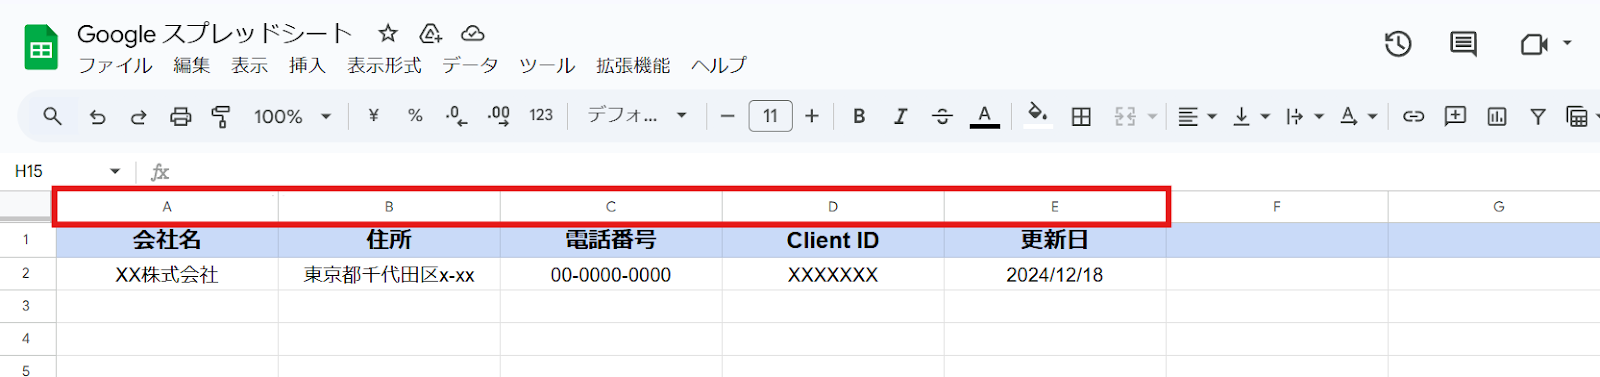Select column C header
Screen dimensions: 1600x377
point(611,206)
